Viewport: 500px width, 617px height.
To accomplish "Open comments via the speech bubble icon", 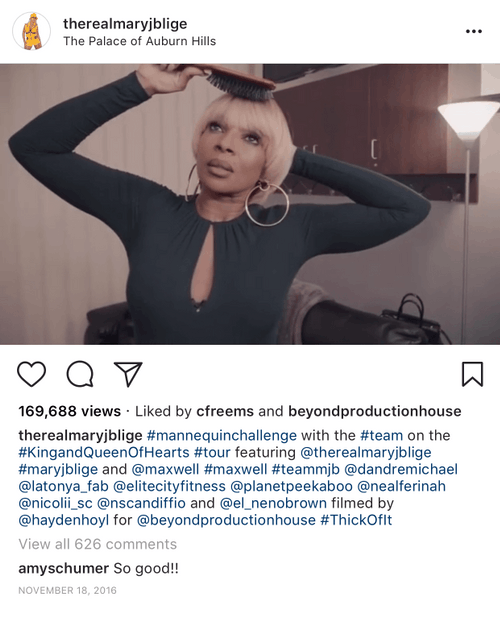I will 80,374.
